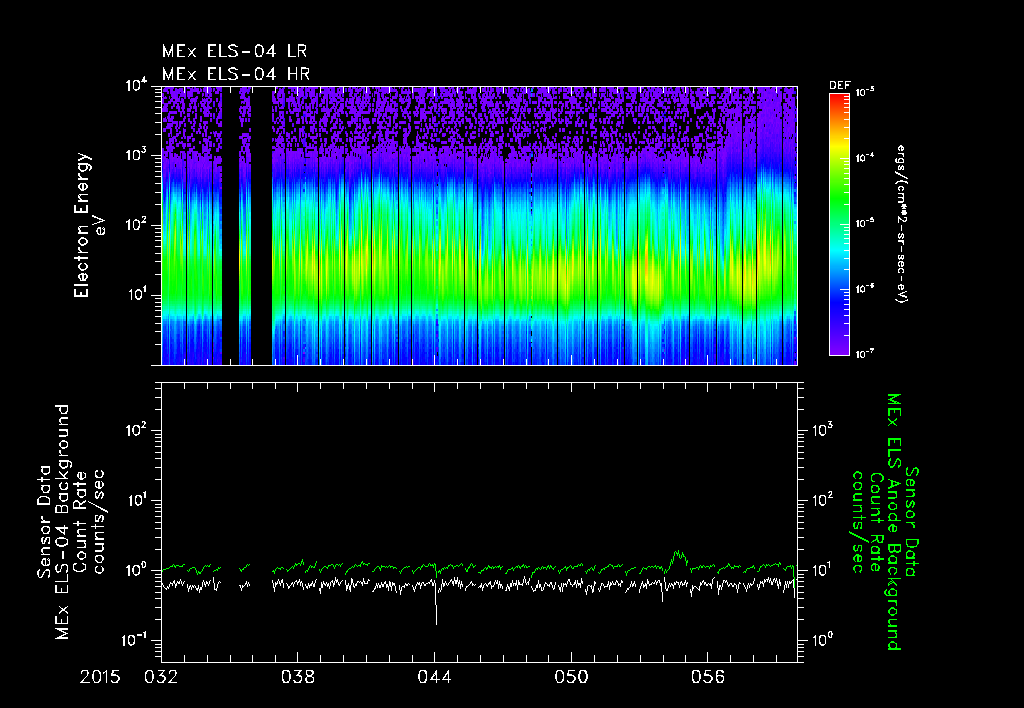
Task: Click the white dip spike at day 044
Action: pyautogui.click(x=436, y=601)
